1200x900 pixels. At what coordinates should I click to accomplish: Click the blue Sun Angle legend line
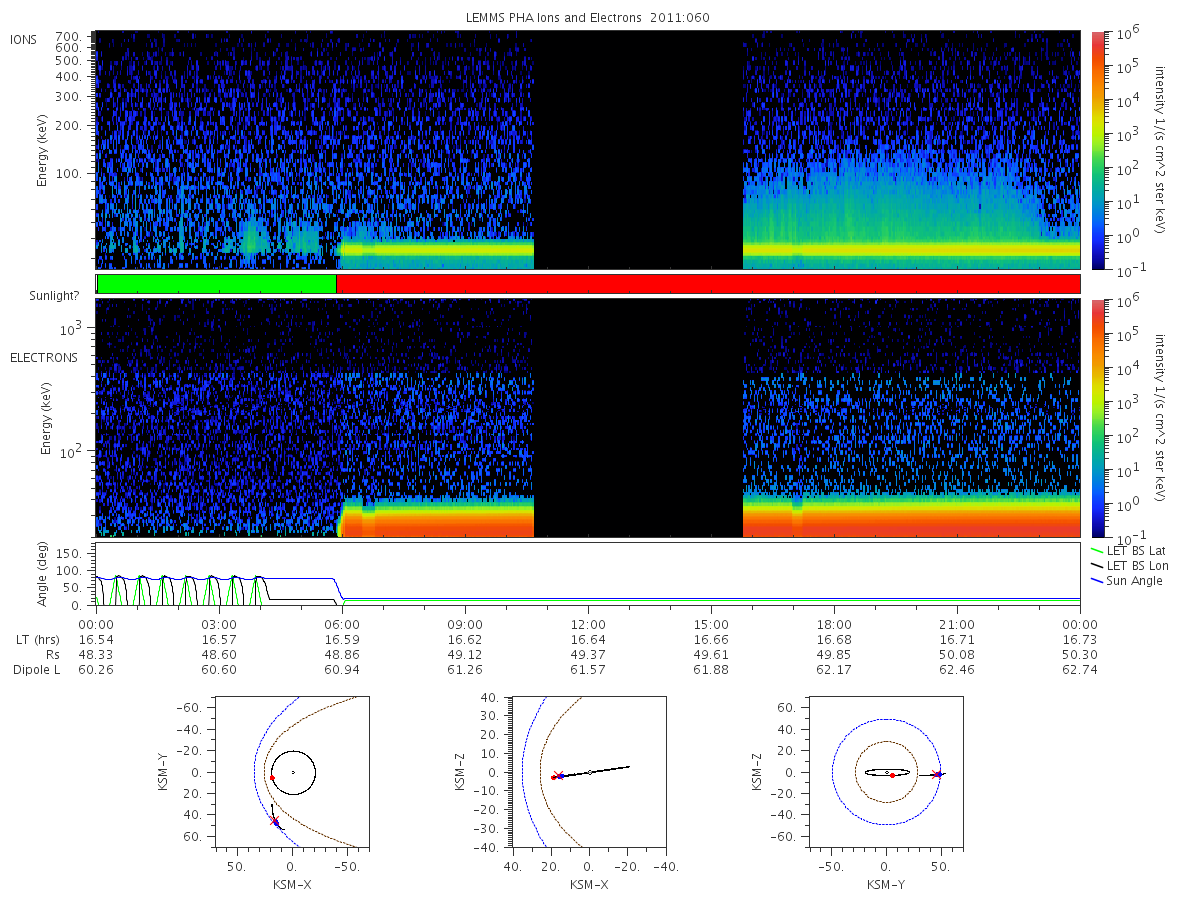coord(1098,581)
